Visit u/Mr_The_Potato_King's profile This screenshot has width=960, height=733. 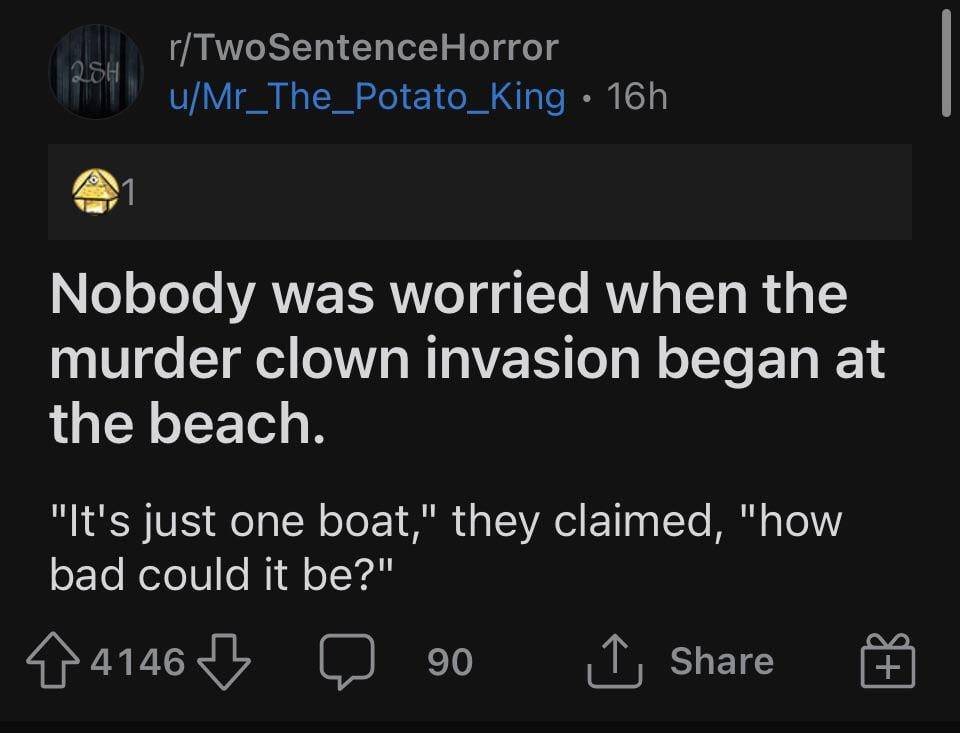coord(366,97)
